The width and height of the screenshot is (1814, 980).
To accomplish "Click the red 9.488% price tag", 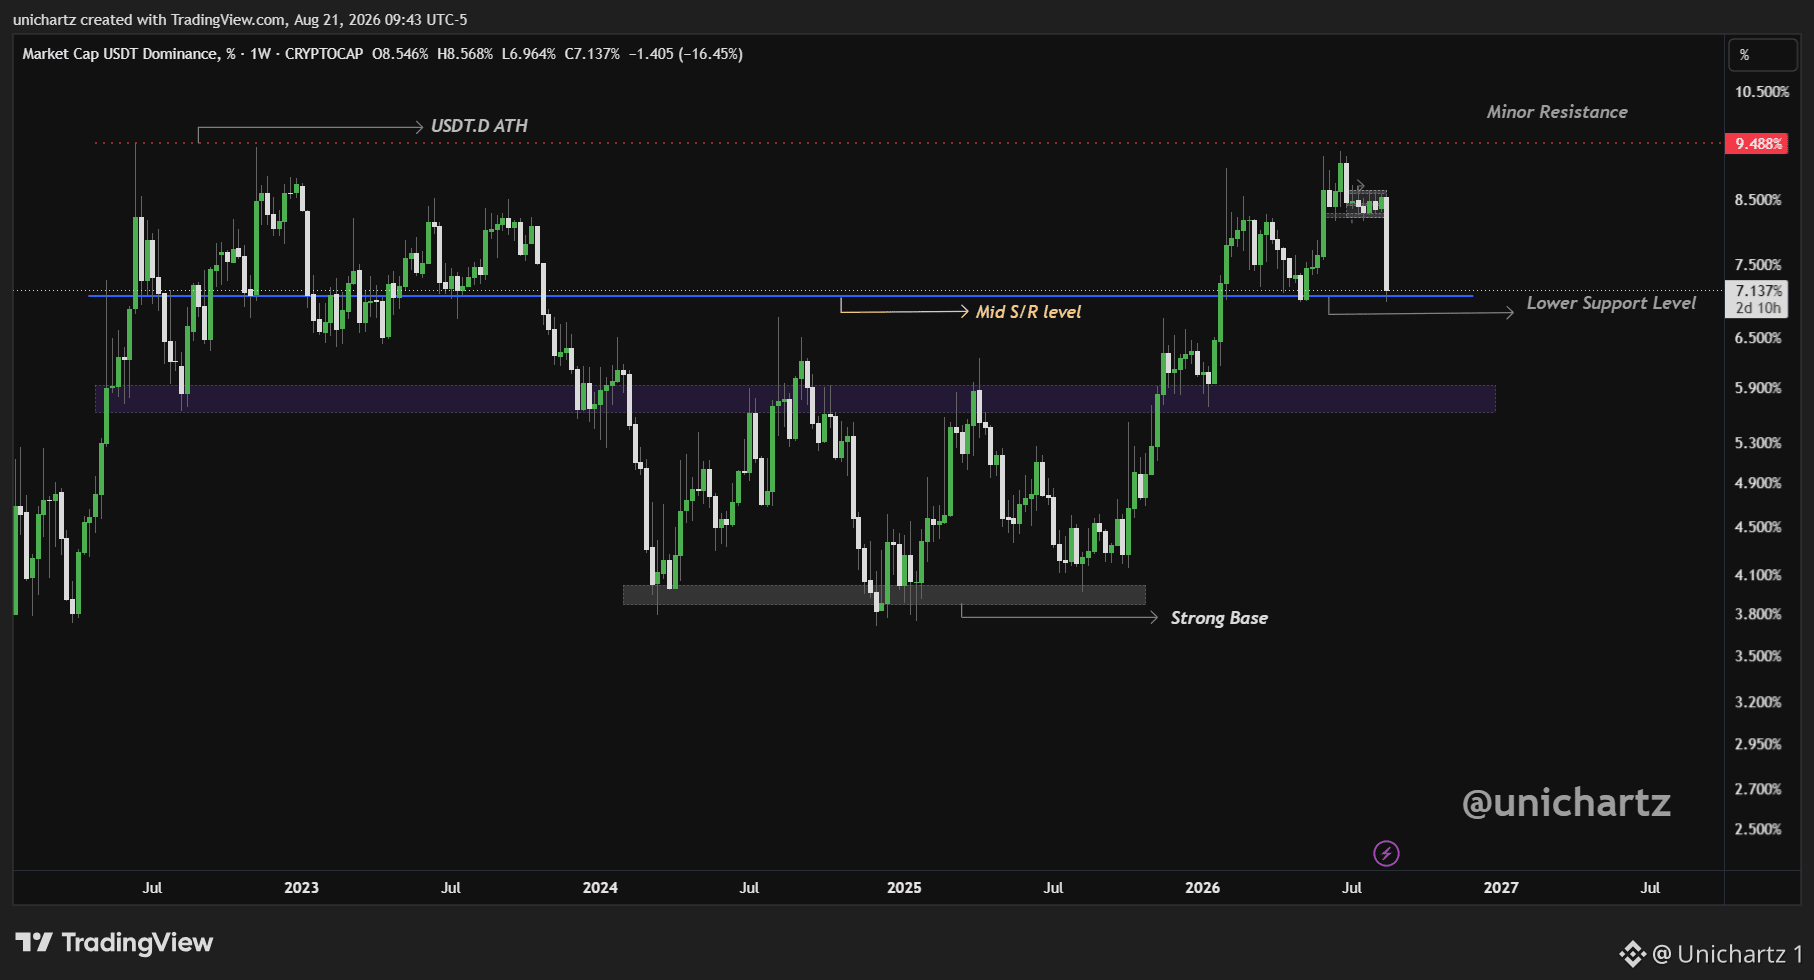I will pos(1757,144).
